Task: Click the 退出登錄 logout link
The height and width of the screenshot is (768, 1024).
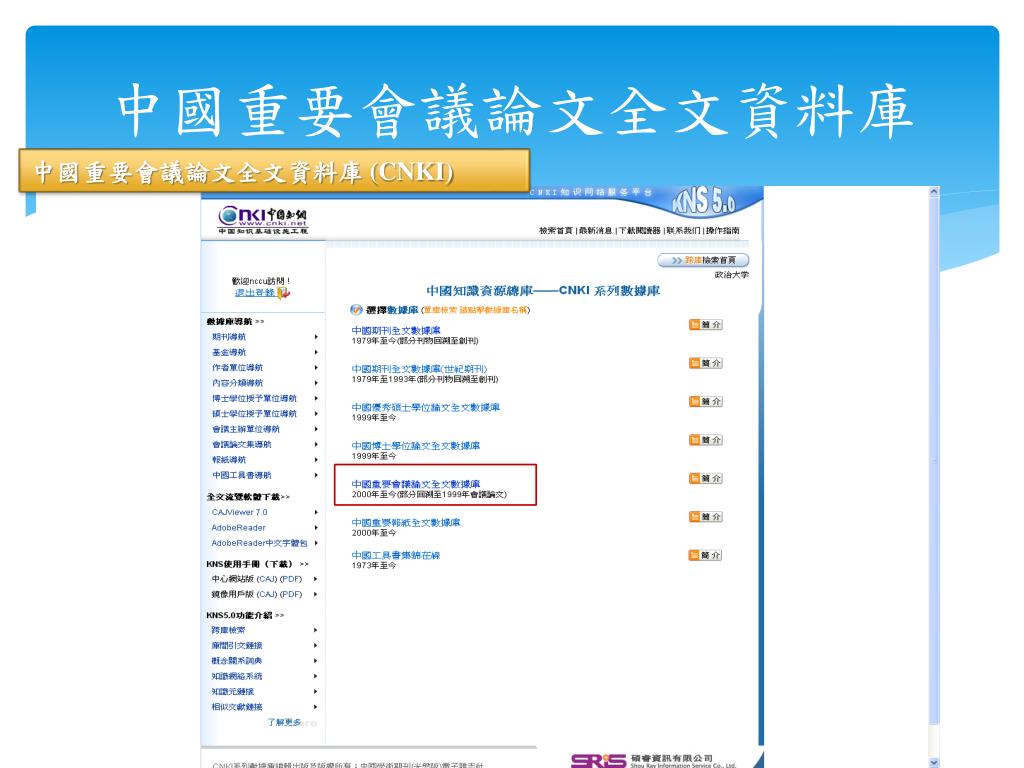Action: (255, 293)
